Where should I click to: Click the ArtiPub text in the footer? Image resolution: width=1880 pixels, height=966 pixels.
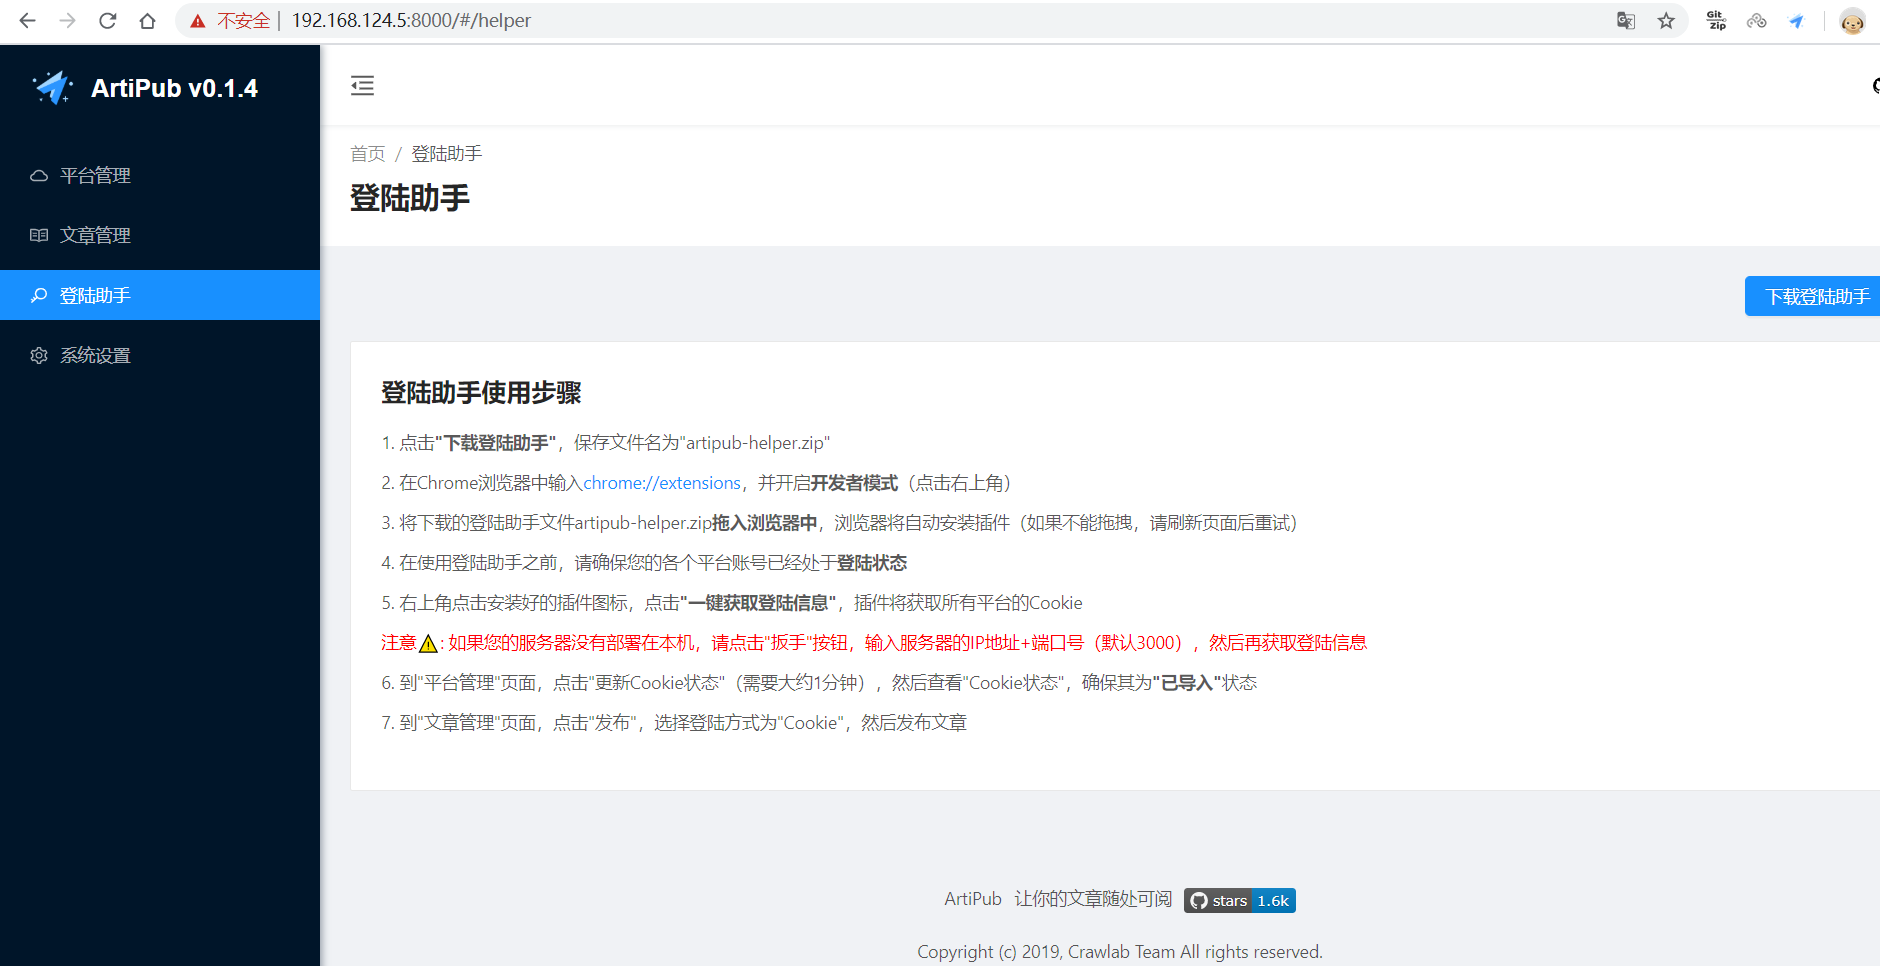973,899
